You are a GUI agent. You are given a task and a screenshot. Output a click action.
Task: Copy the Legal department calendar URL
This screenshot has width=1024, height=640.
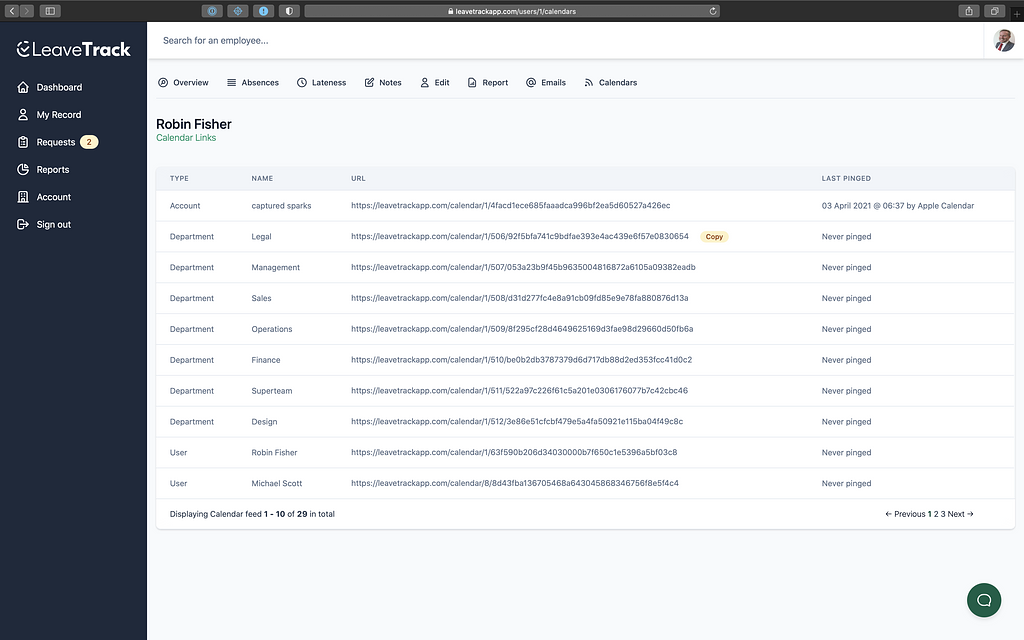[x=714, y=236]
